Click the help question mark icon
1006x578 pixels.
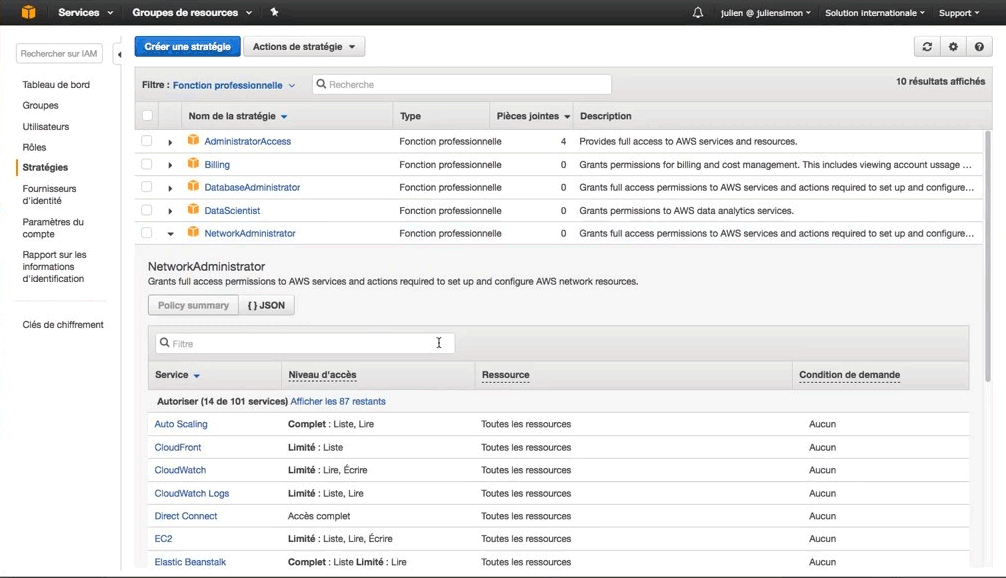pos(979,47)
